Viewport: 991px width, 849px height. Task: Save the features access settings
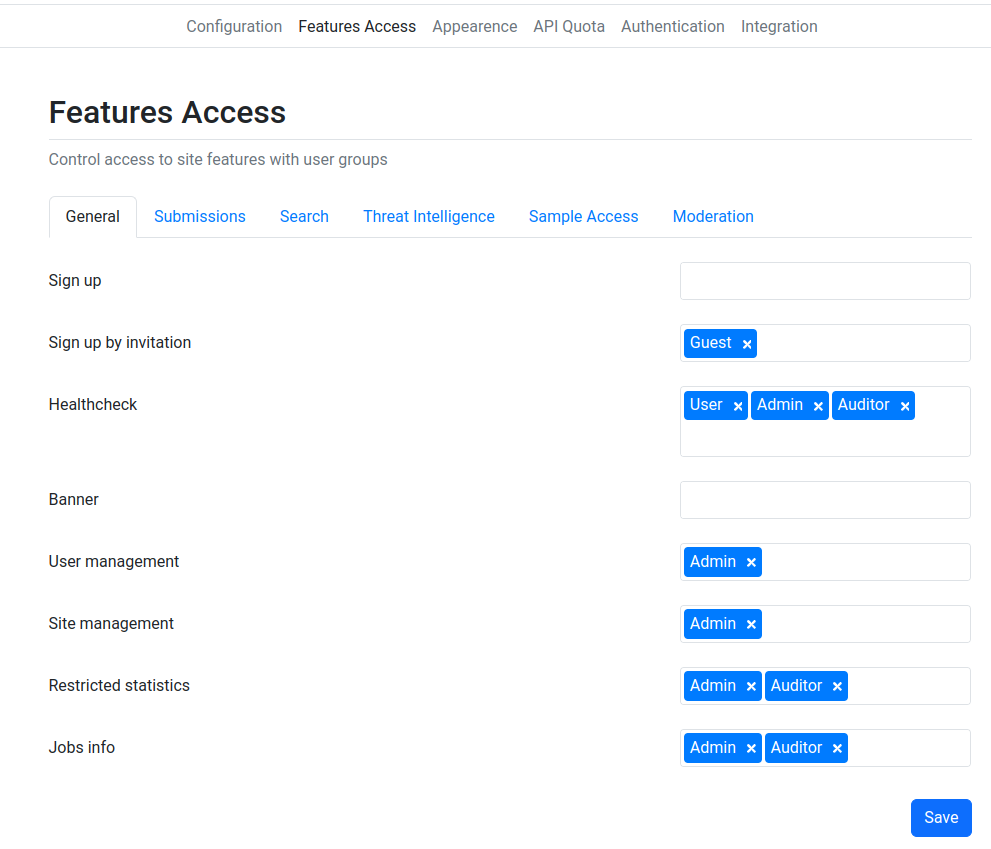pos(941,817)
